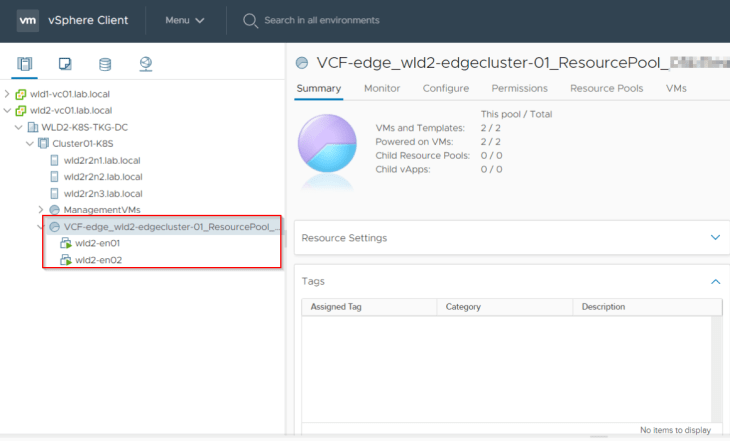Screen dimensions: 730x441
Task: Select wld1-vc01.lab.local in the tree
Action: pos(70,94)
